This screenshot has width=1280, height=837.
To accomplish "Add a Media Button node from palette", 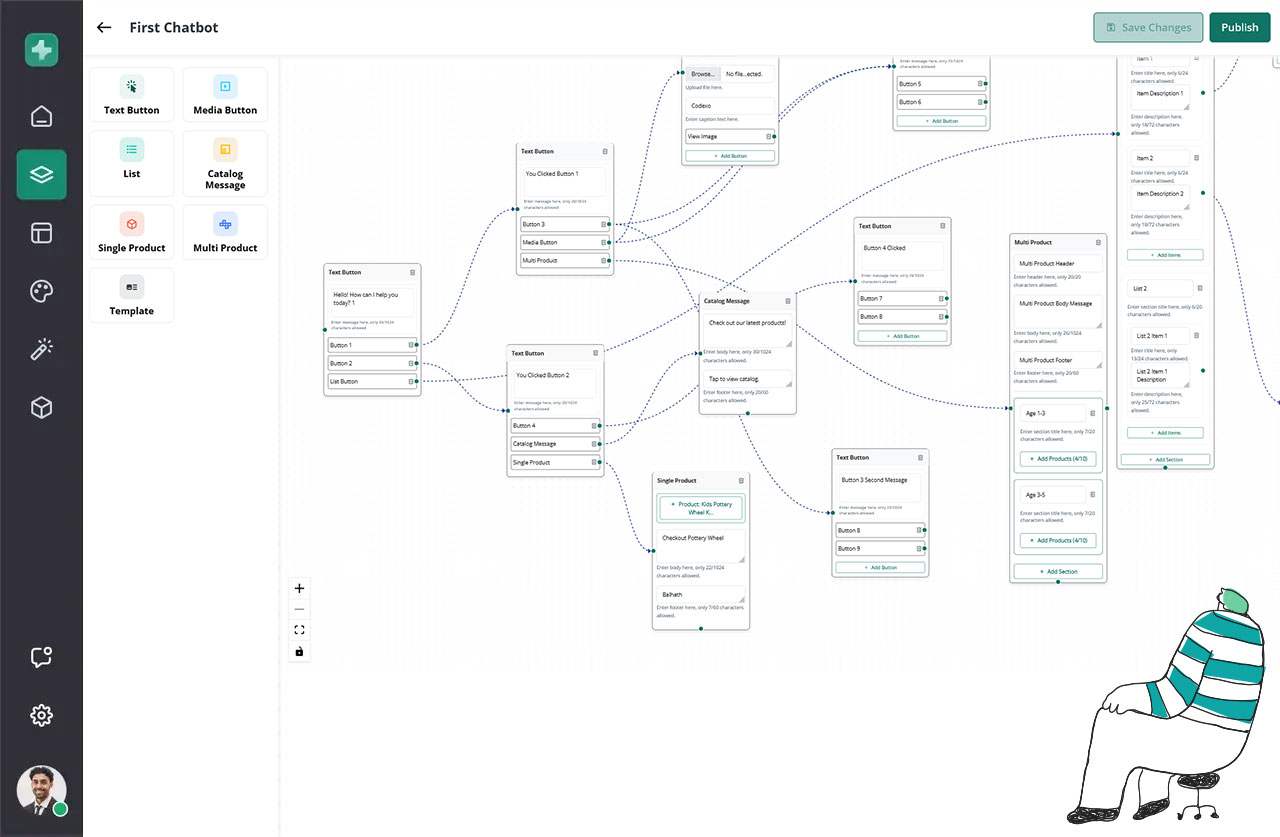I will (x=225, y=96).
